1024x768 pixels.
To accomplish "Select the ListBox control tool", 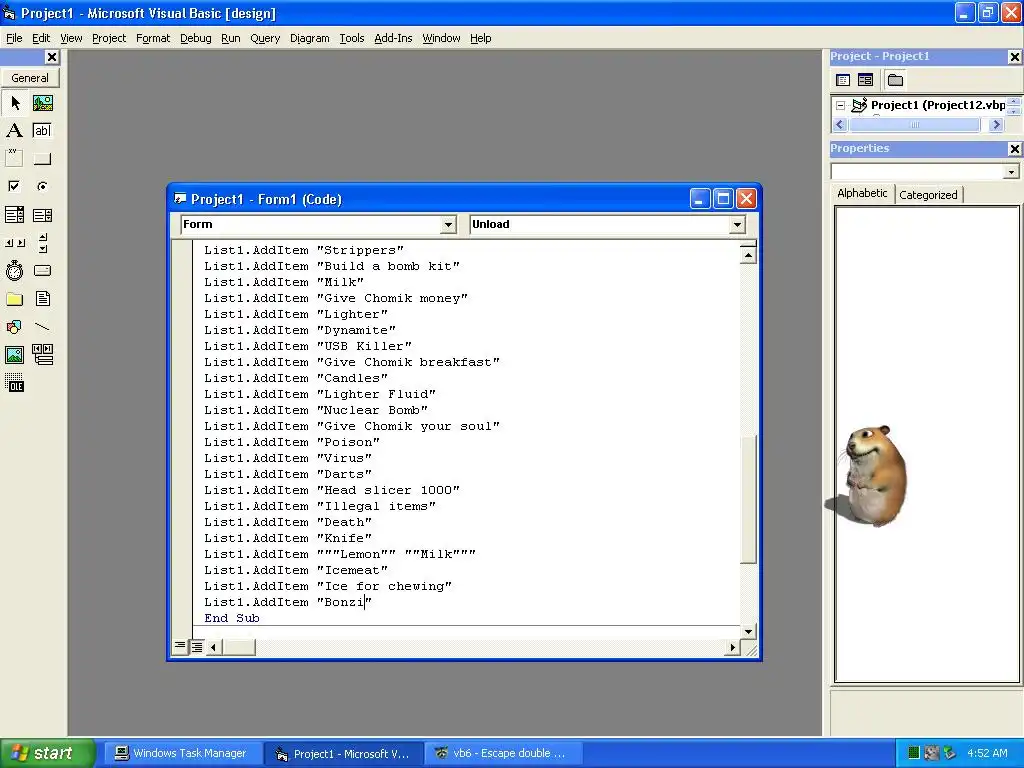I will 42,214.
